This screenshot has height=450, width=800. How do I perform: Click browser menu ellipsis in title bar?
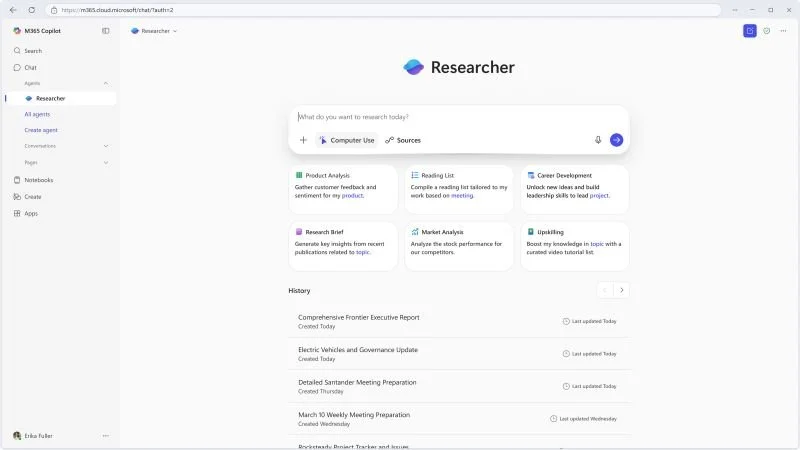tap(735, 10)
